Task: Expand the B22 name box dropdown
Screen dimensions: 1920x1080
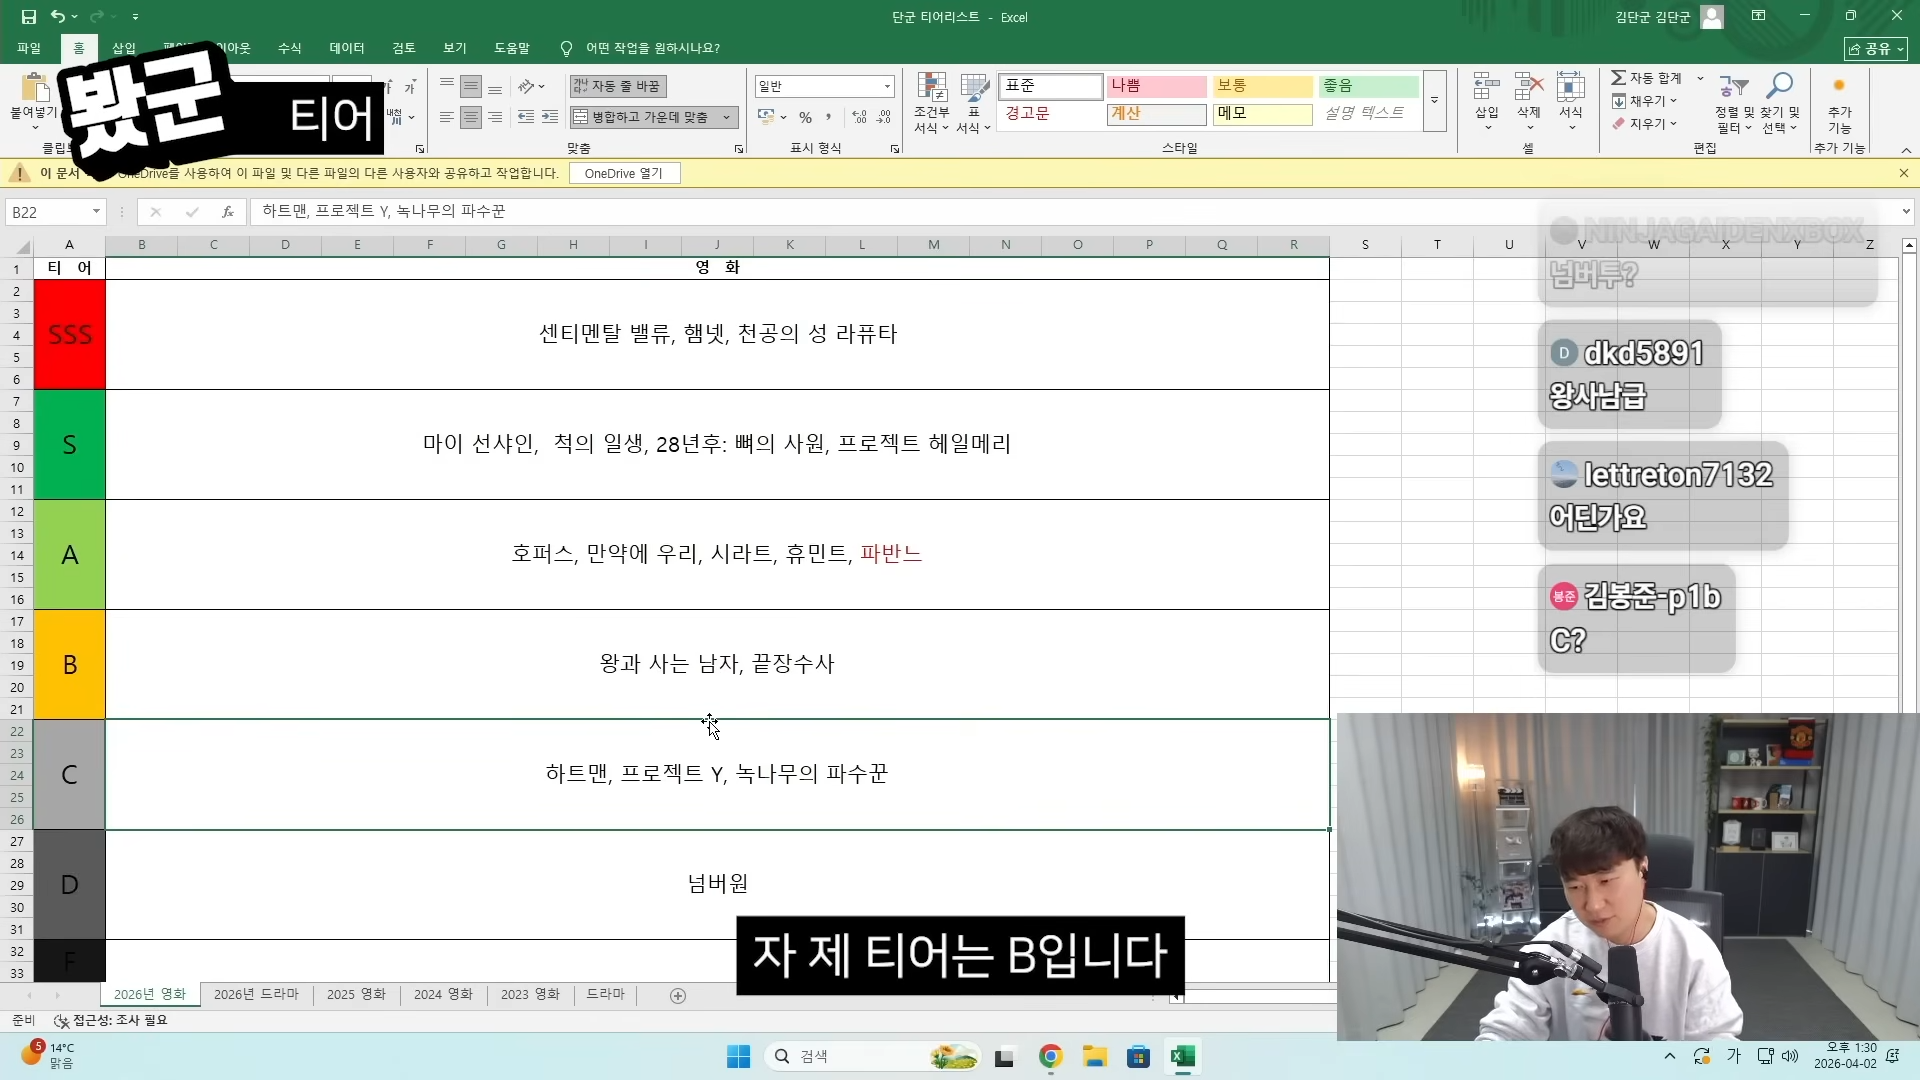Action: pyautogui.click(x=96, y=212)
